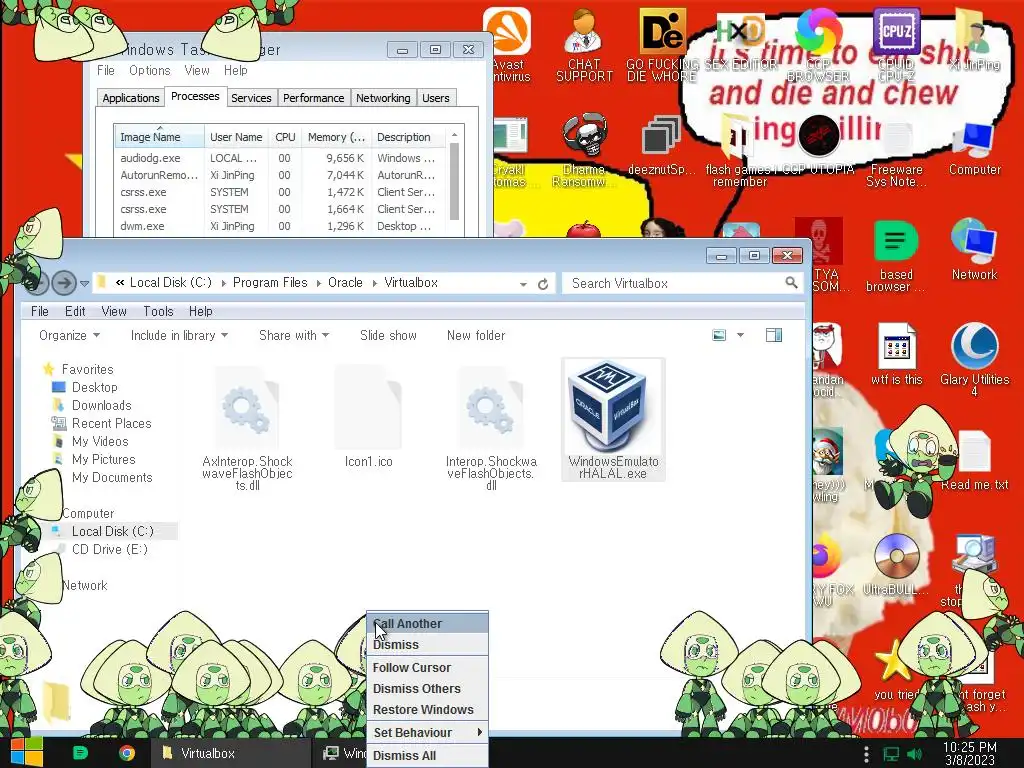The width and height of the screenshot is (1024, 768).
Task: Switch to Task Manager Services tab
Action: [251, 98]
